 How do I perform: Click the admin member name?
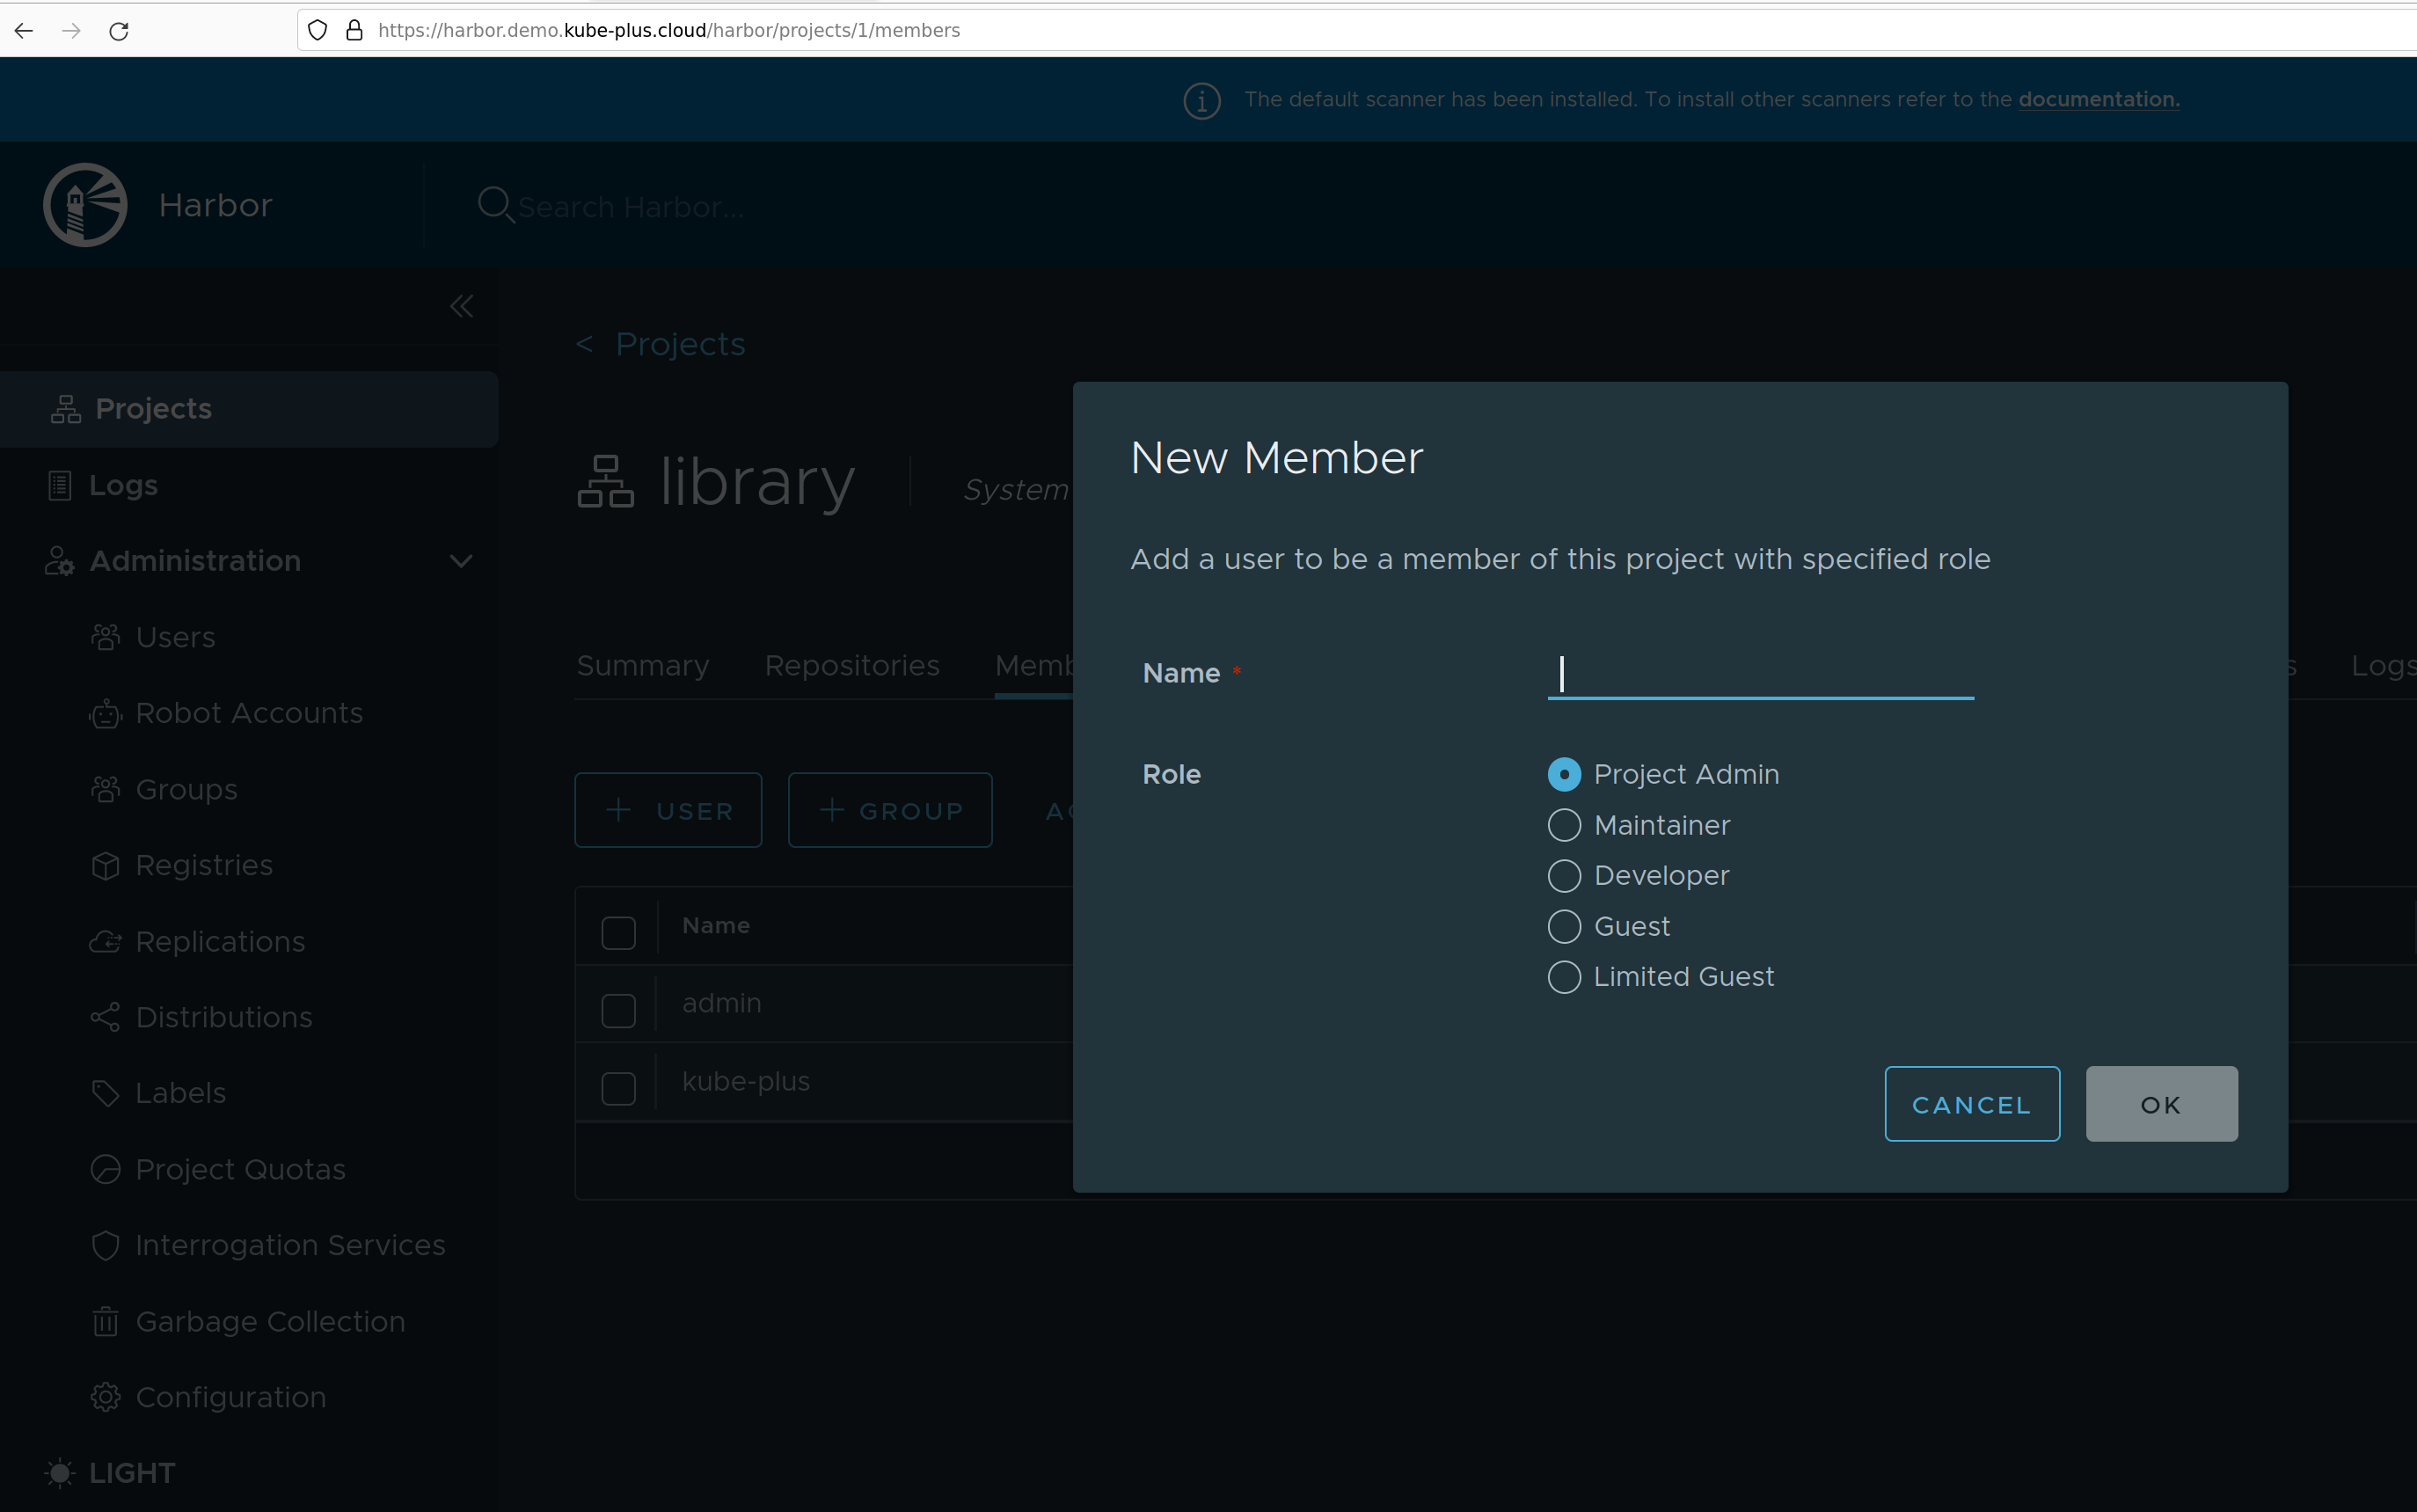[x=721, y=1003]
